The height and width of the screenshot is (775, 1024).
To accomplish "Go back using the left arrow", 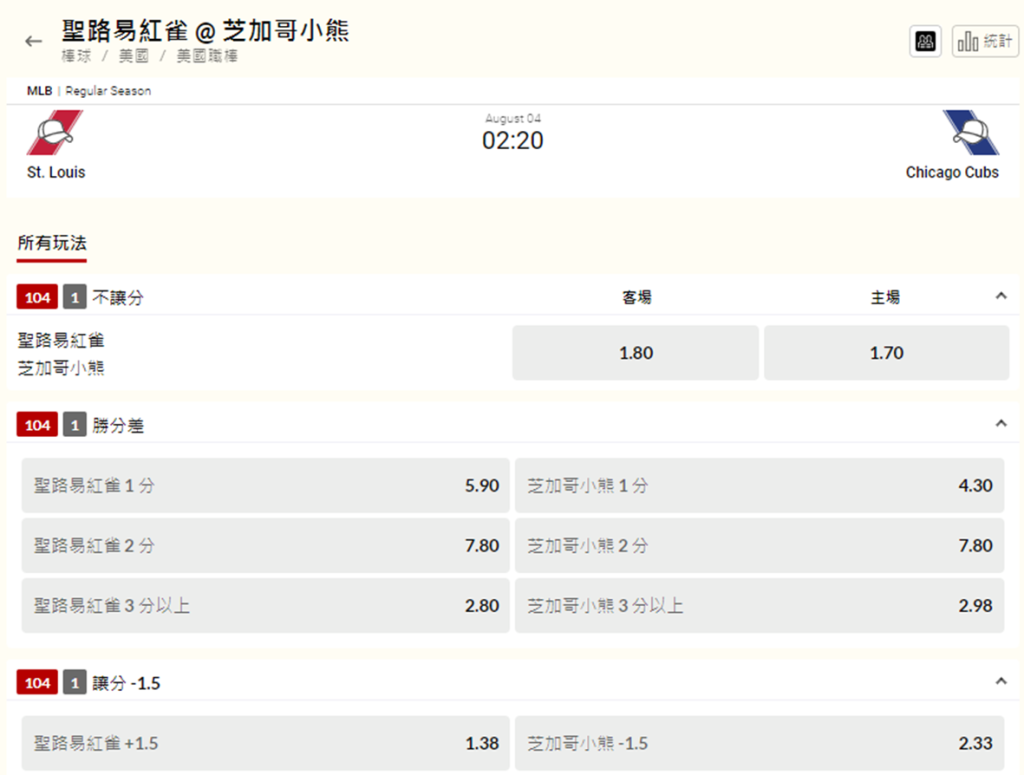I will click(x=33, y=42).
